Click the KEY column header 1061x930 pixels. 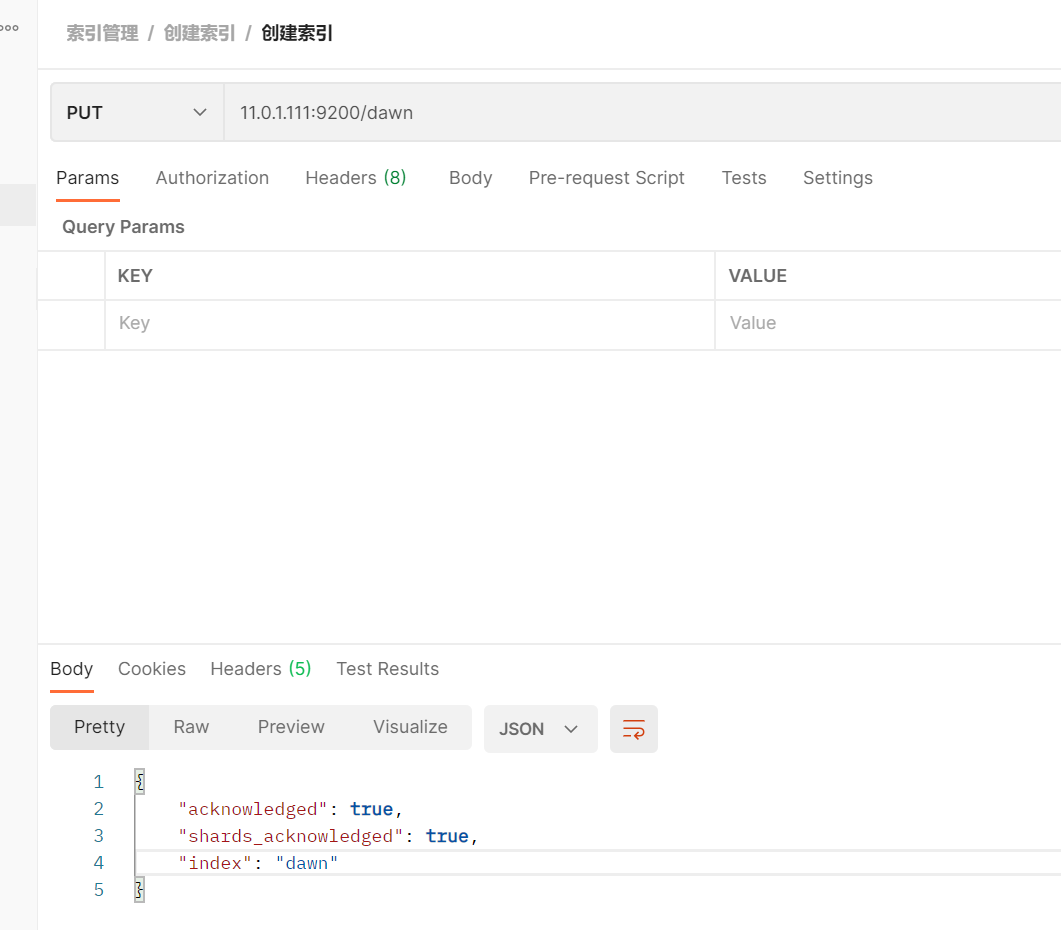click(135, 276)
